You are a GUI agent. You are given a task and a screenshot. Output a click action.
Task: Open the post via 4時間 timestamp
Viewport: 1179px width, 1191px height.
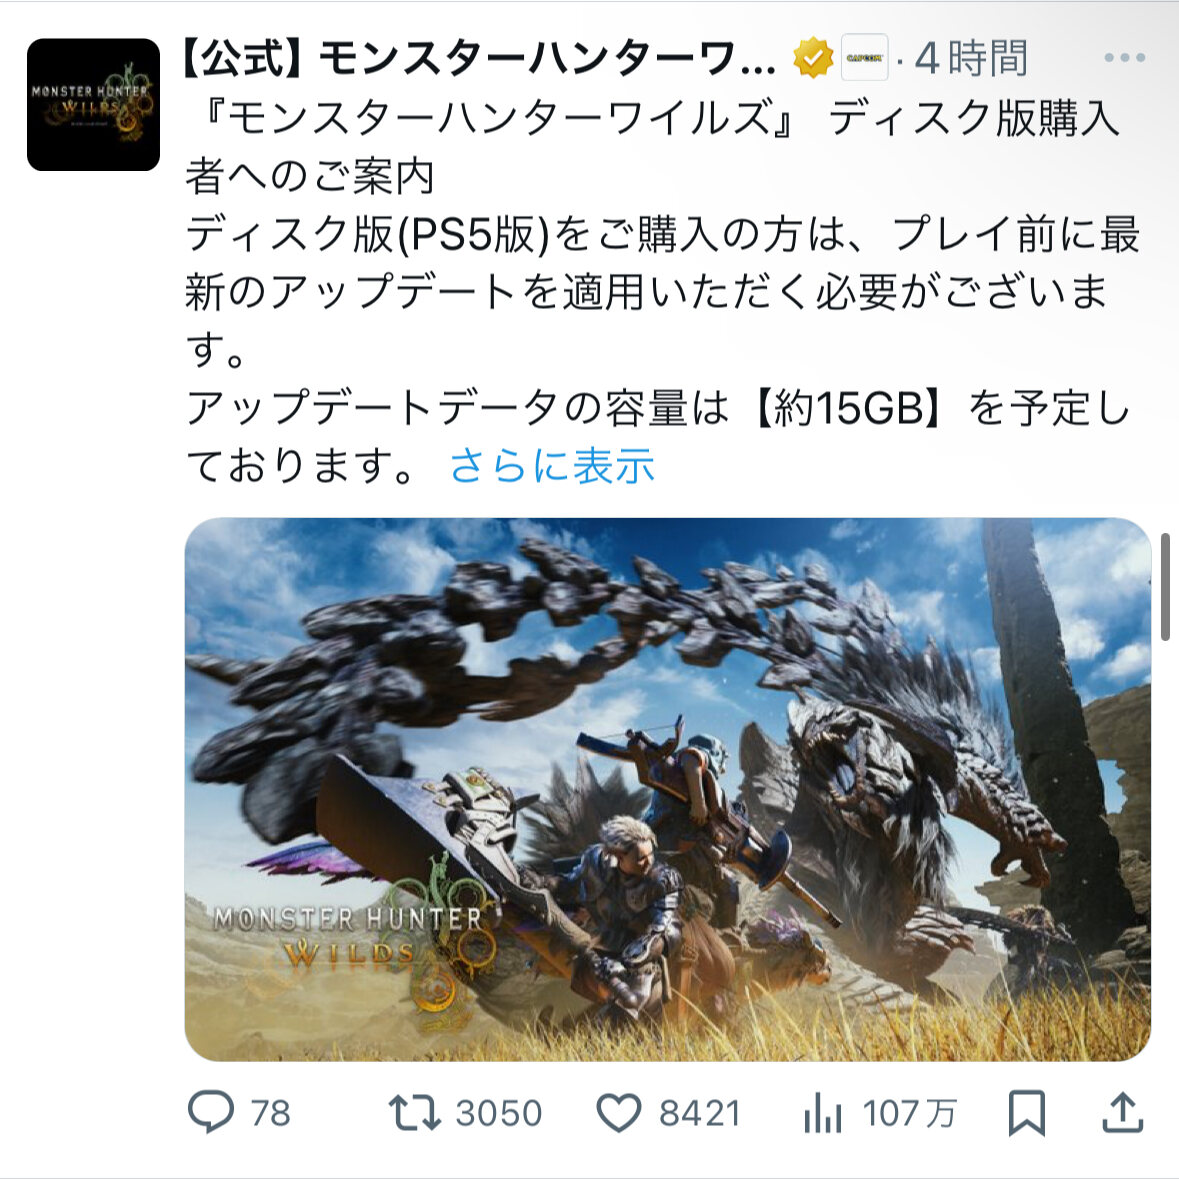coord(972,58)
